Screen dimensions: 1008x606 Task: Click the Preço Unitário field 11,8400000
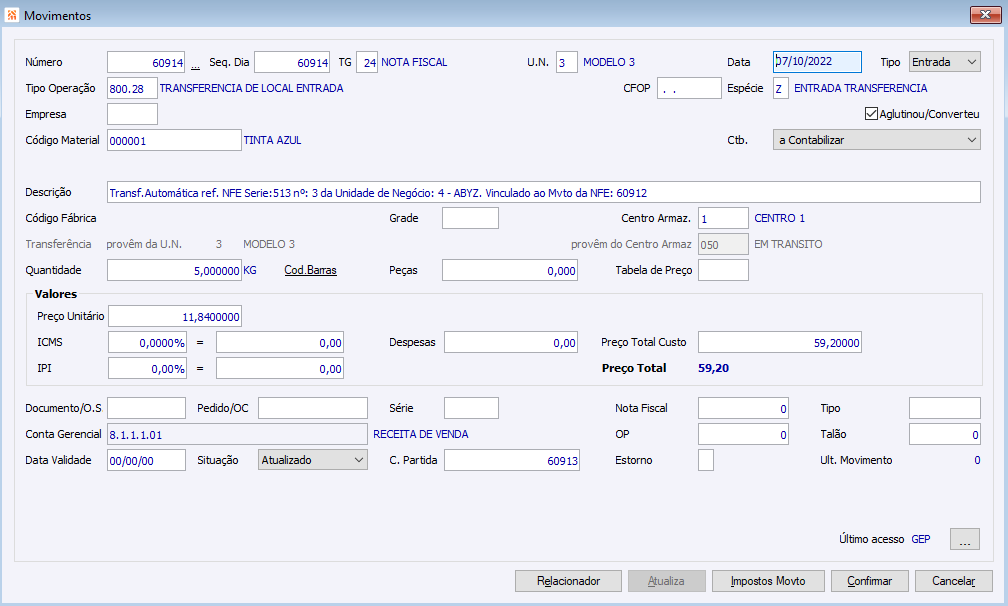point(175,316)
